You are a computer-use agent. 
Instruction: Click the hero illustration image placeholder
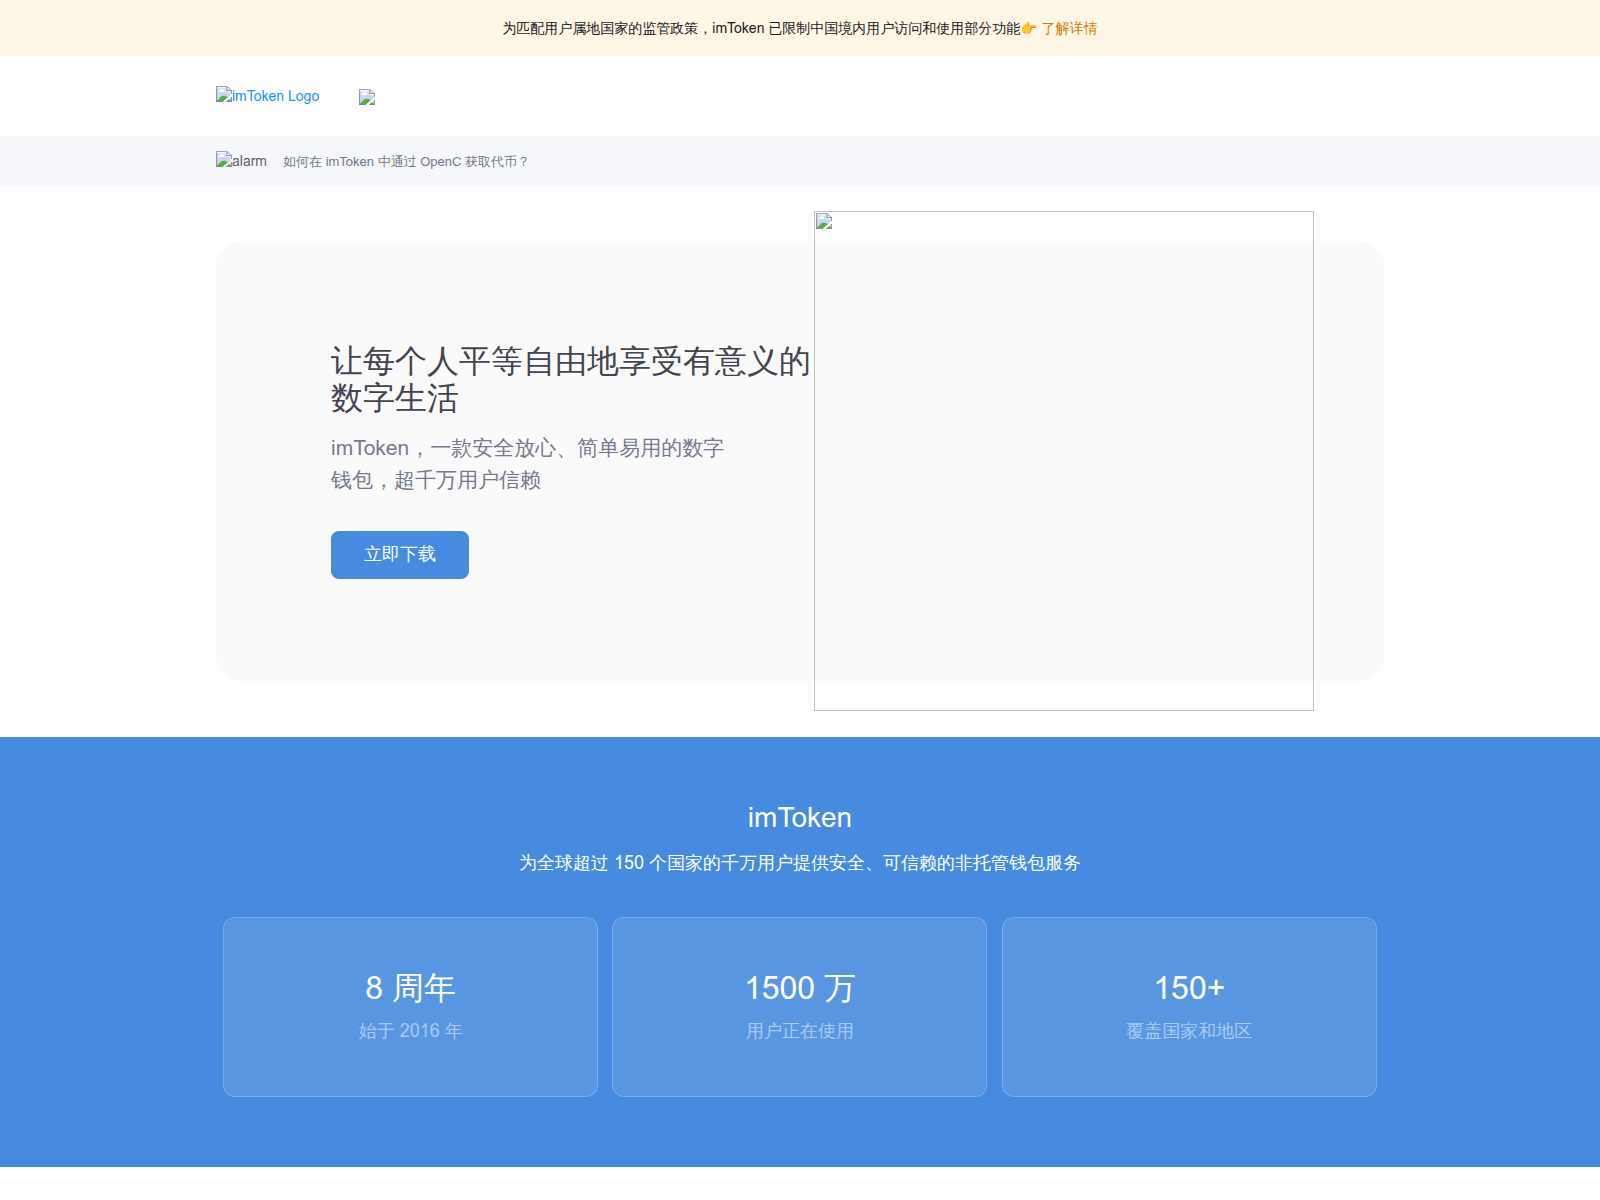1064,460
